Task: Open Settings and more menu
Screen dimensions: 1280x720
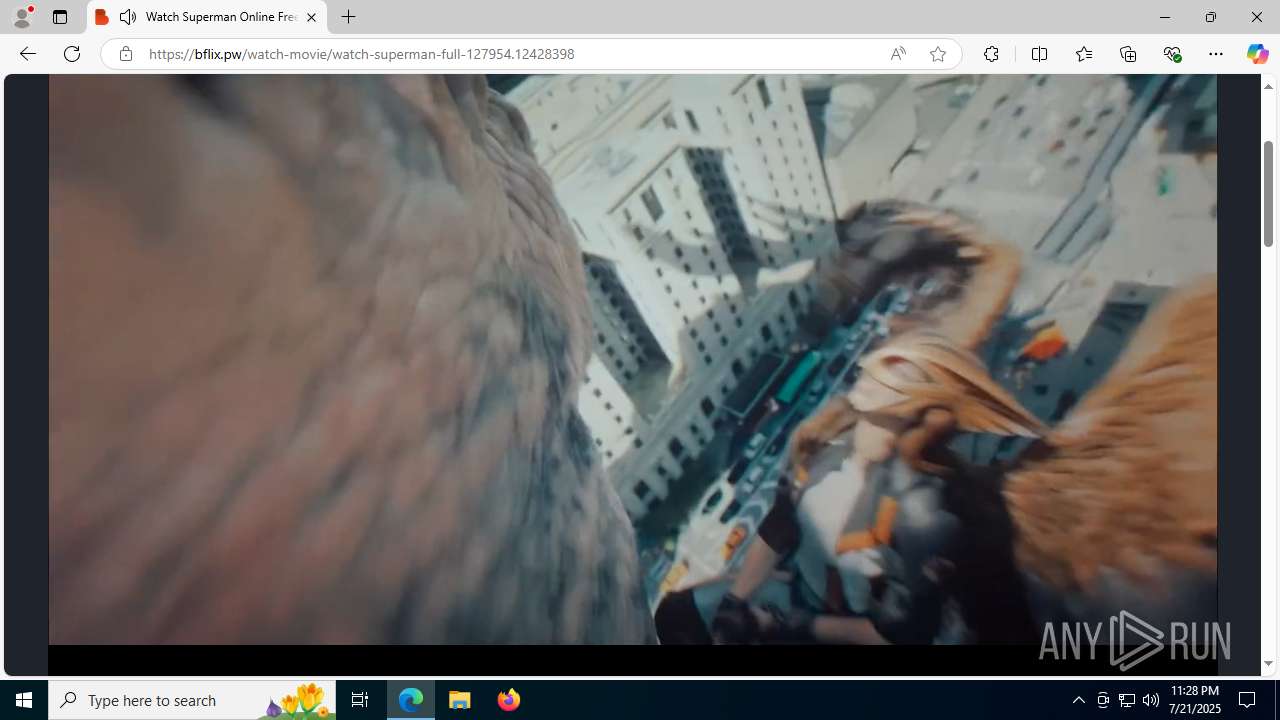Action: click(x=1216, y=54)
